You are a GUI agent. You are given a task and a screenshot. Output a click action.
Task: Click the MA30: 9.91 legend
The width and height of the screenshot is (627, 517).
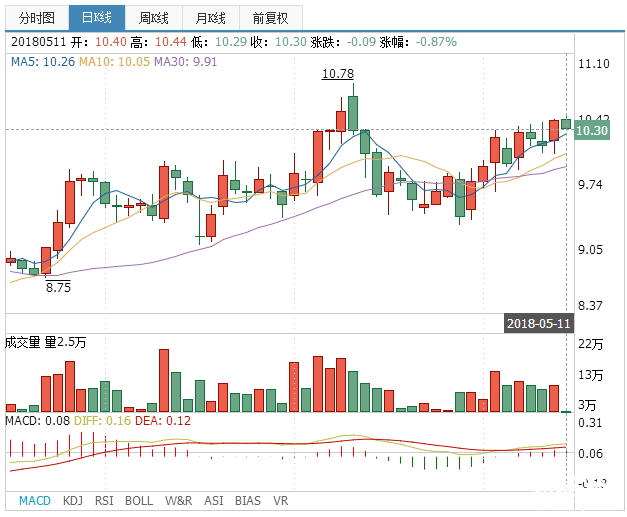186,62
